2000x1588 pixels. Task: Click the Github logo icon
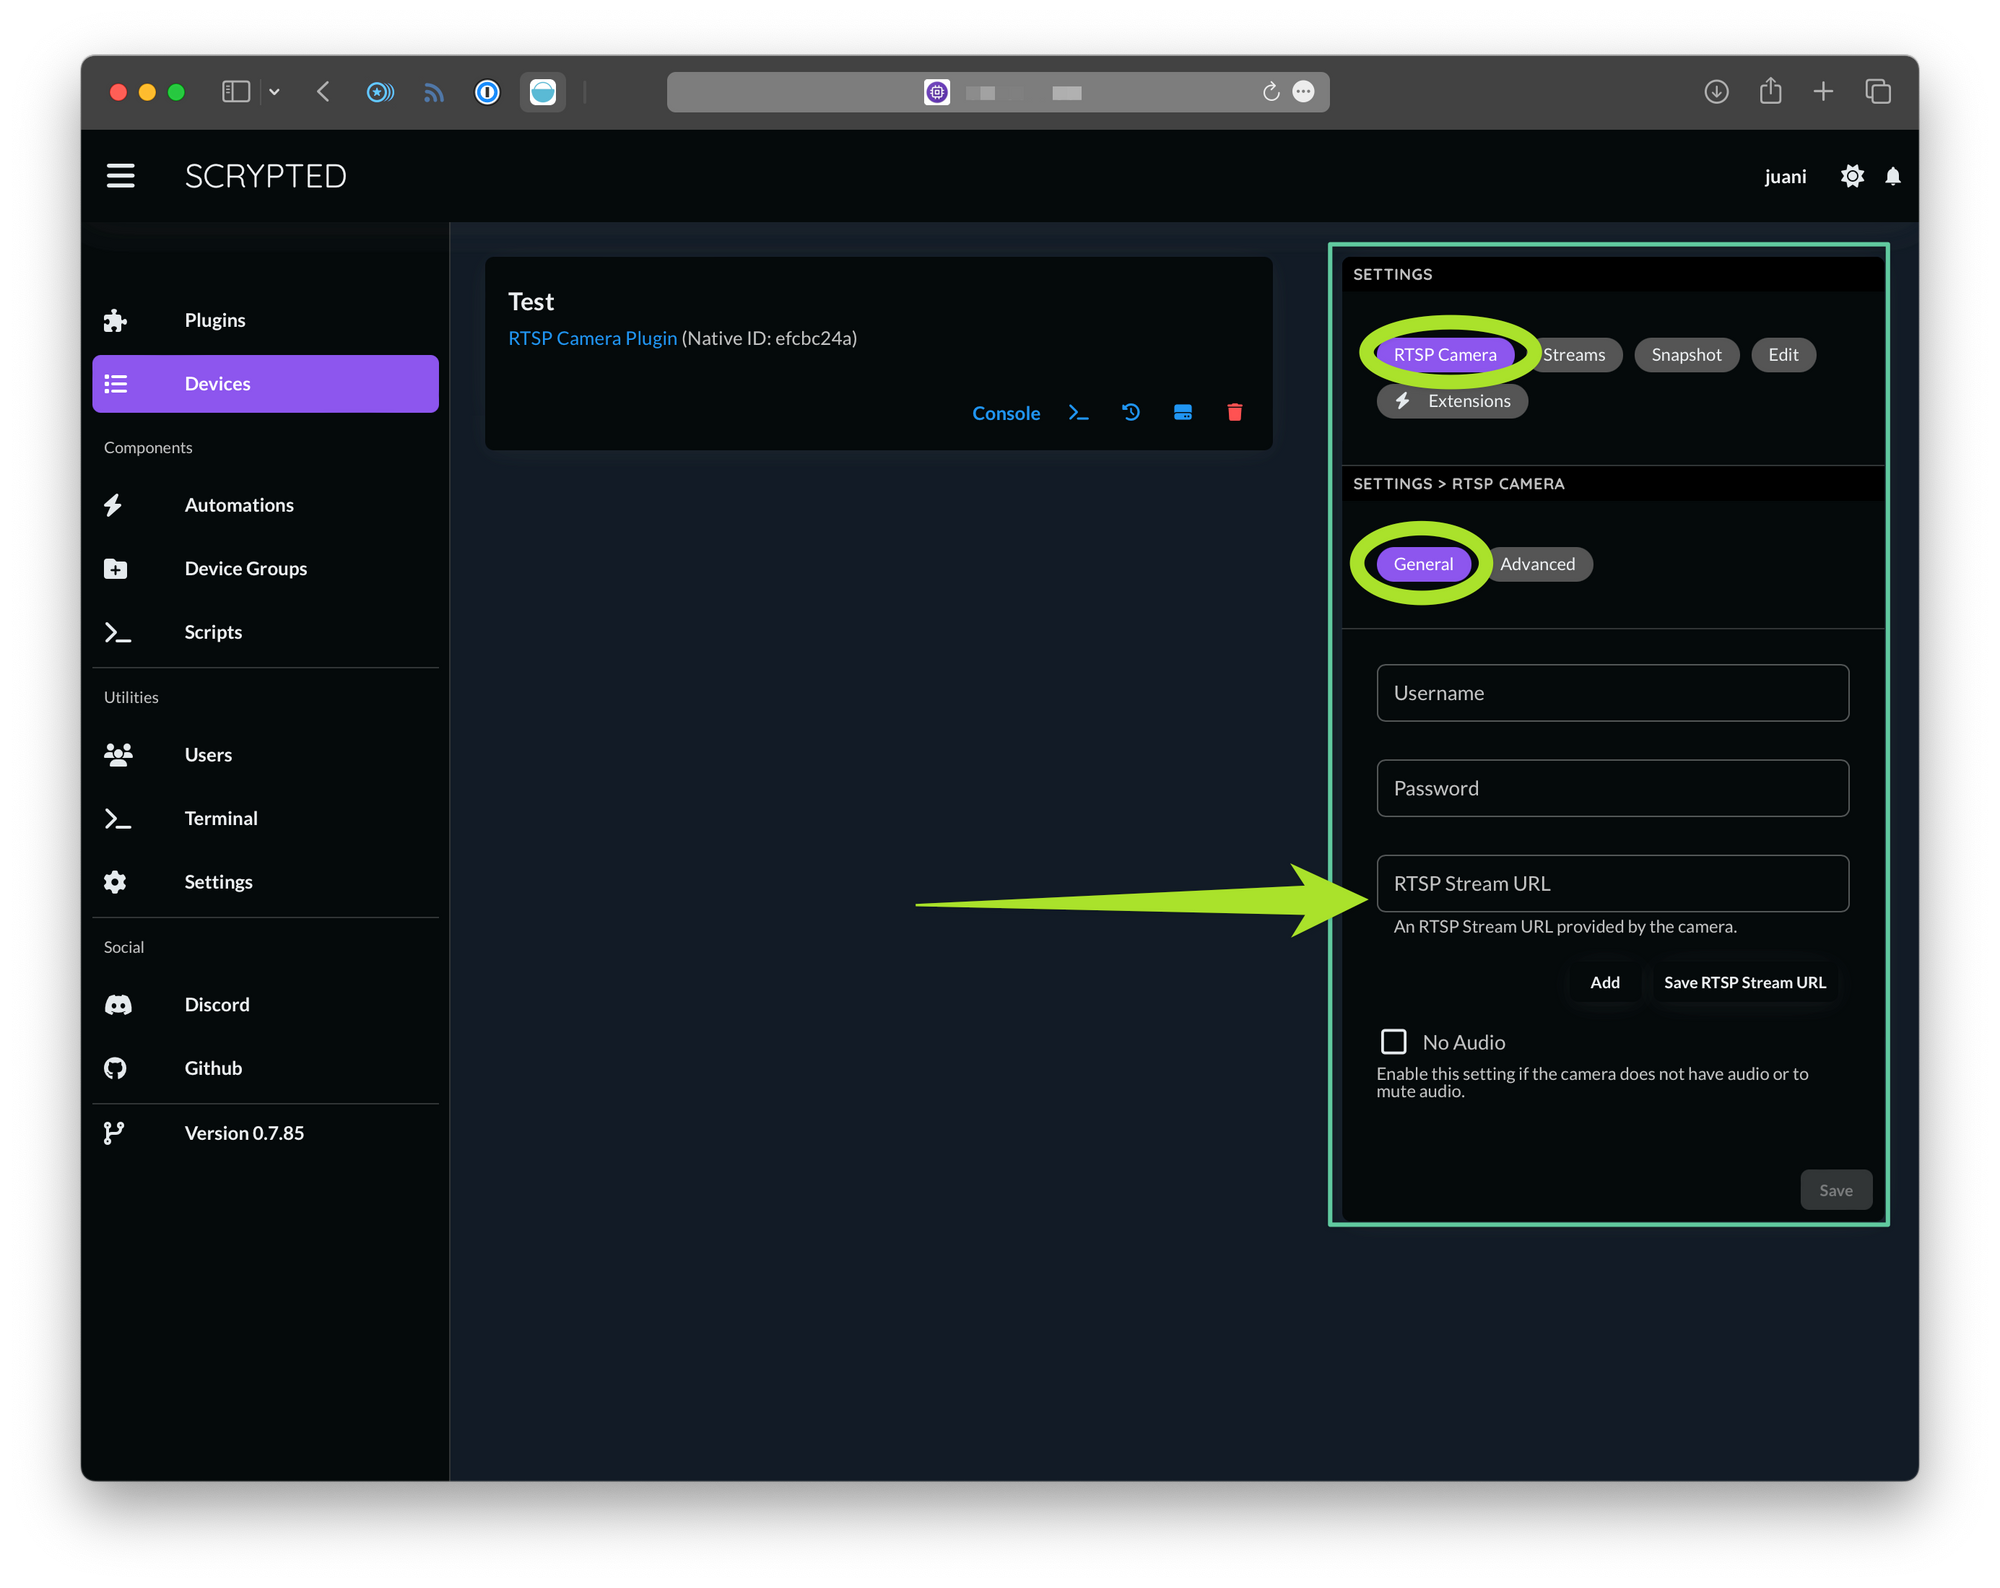(115, 1068)
